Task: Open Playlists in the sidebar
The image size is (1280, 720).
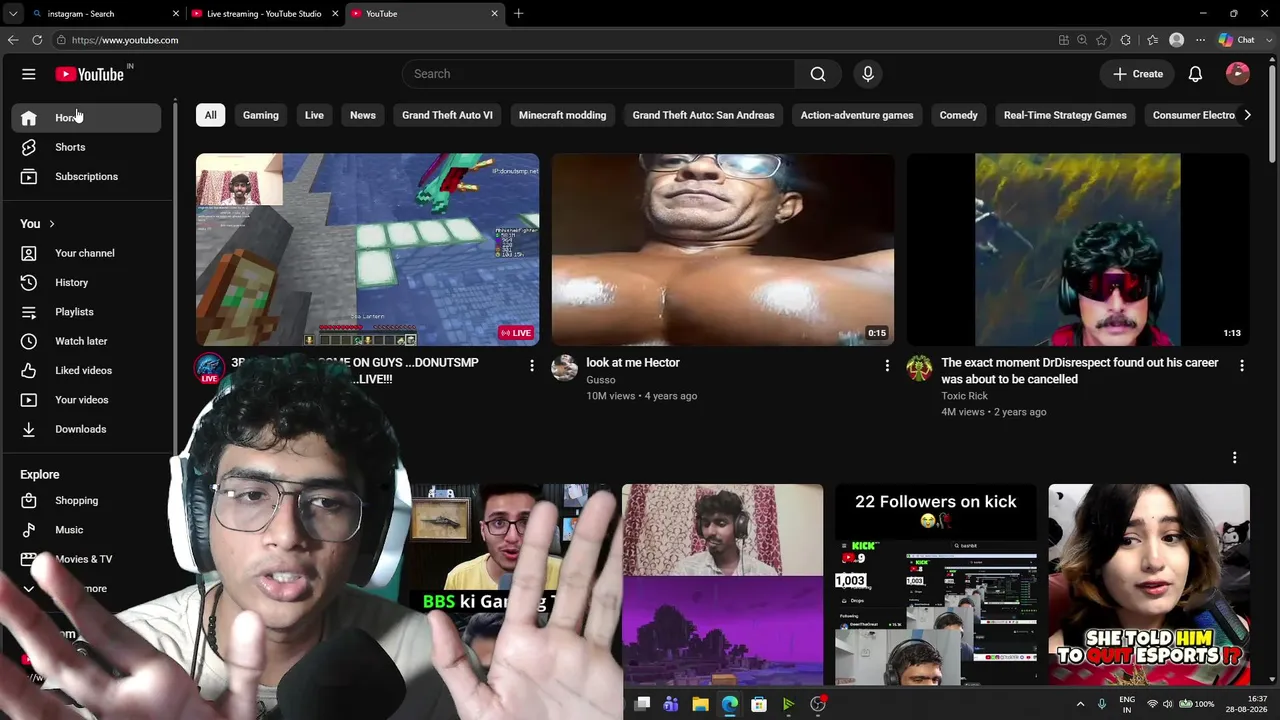Action: point(86,312)
